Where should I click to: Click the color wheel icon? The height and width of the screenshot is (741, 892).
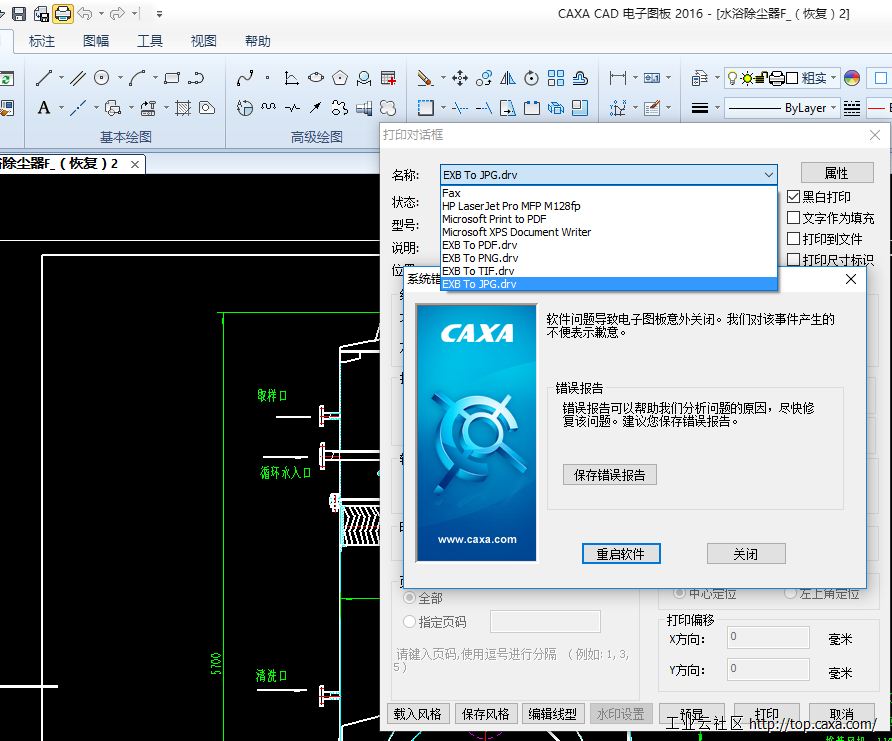tap(852, 78)
